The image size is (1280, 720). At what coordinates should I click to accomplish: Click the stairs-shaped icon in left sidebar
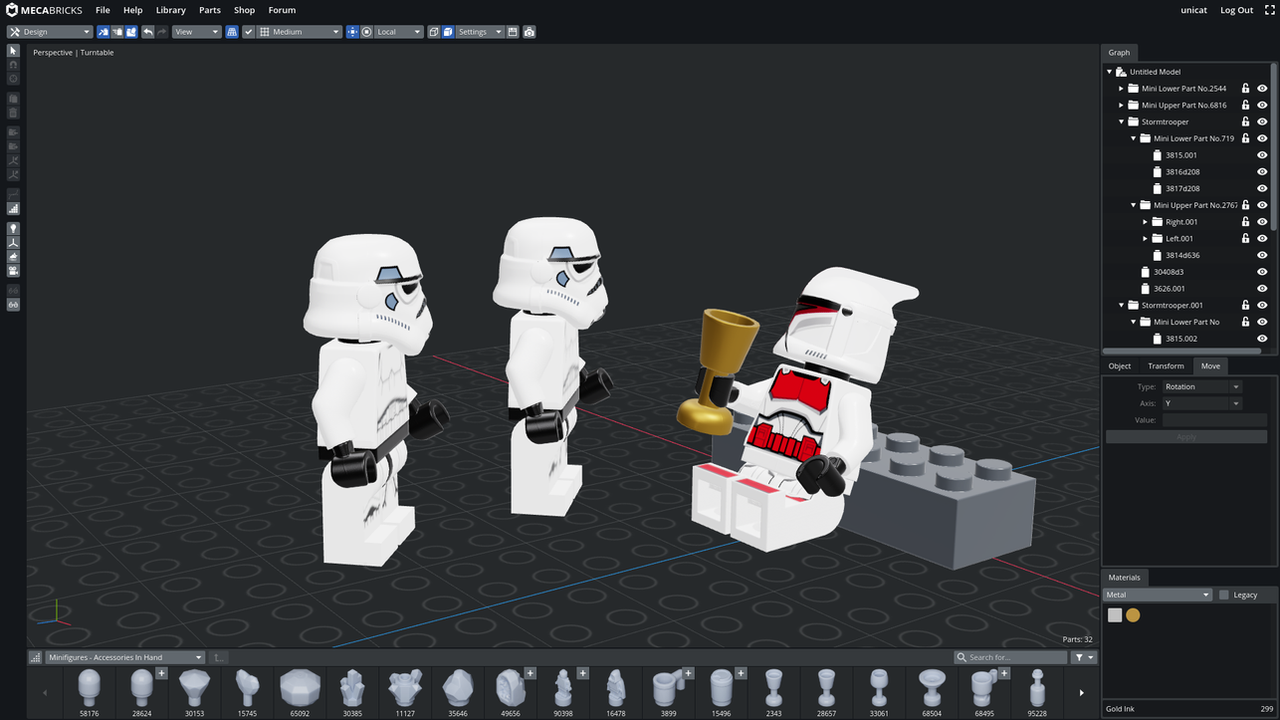13,209
